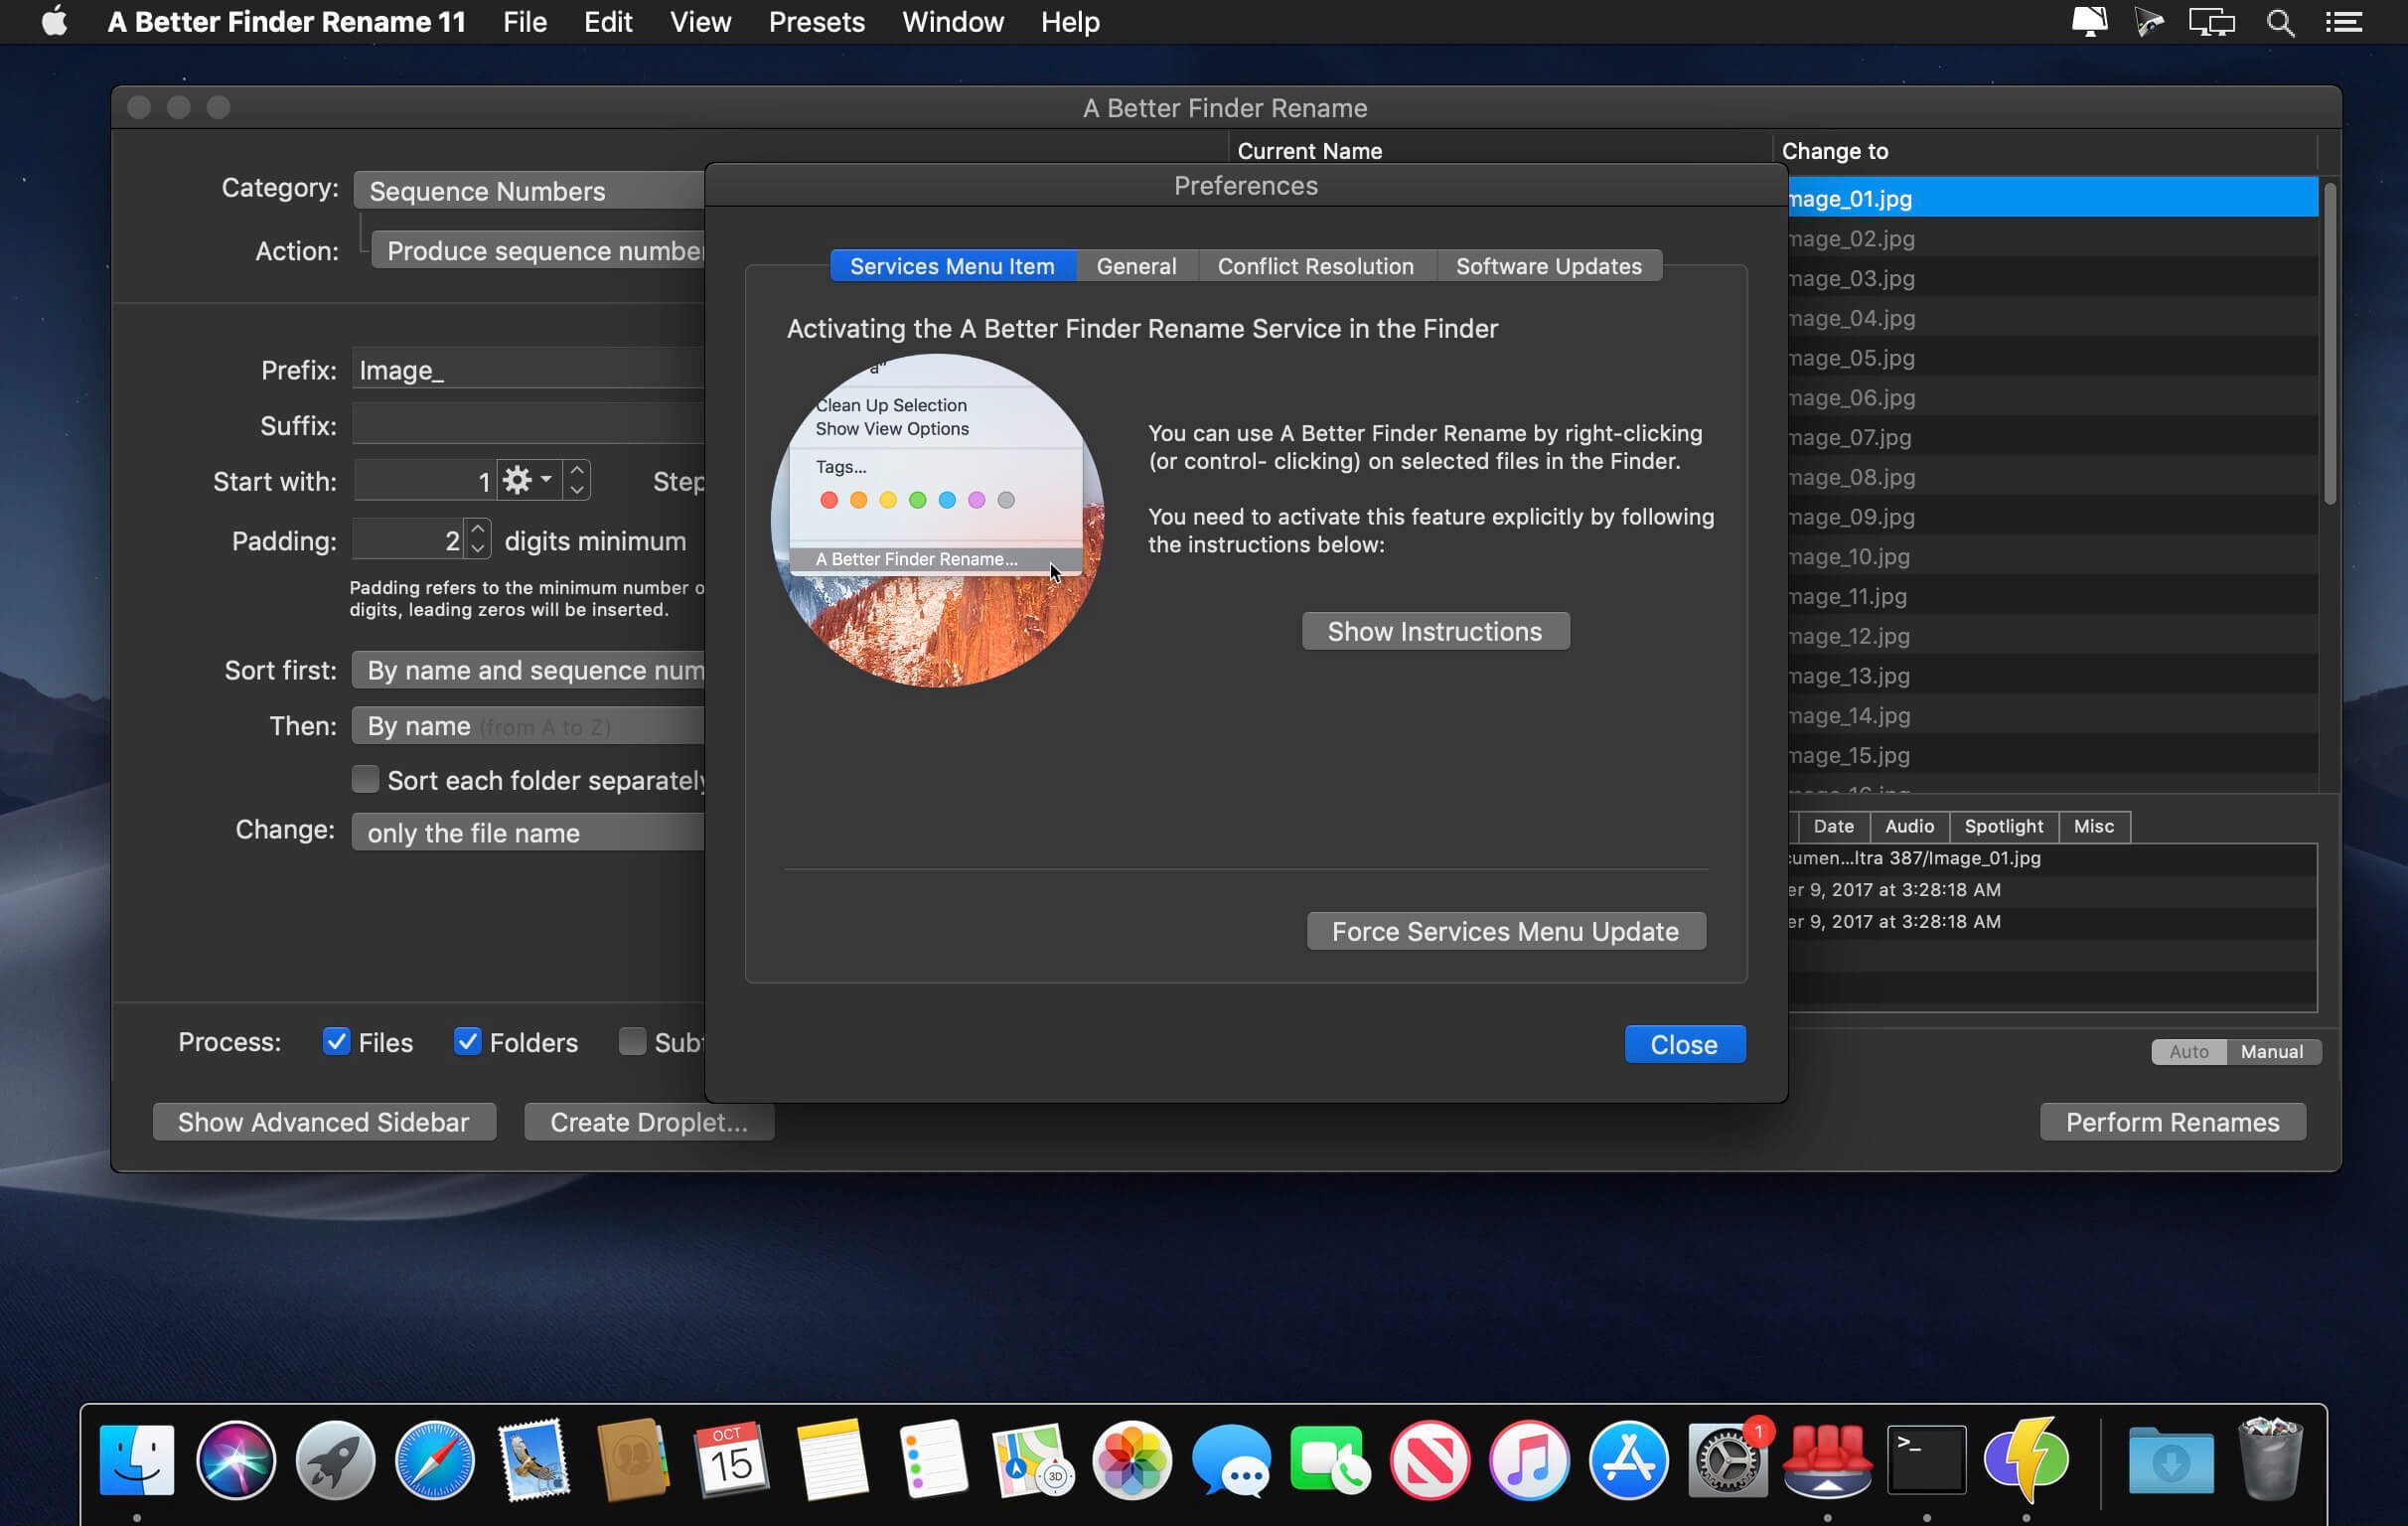This screenshot has height=1526, width=2408.
Task: Click the Services Menu Item tab
Action: pyautogui.click(x=950, y=265)
